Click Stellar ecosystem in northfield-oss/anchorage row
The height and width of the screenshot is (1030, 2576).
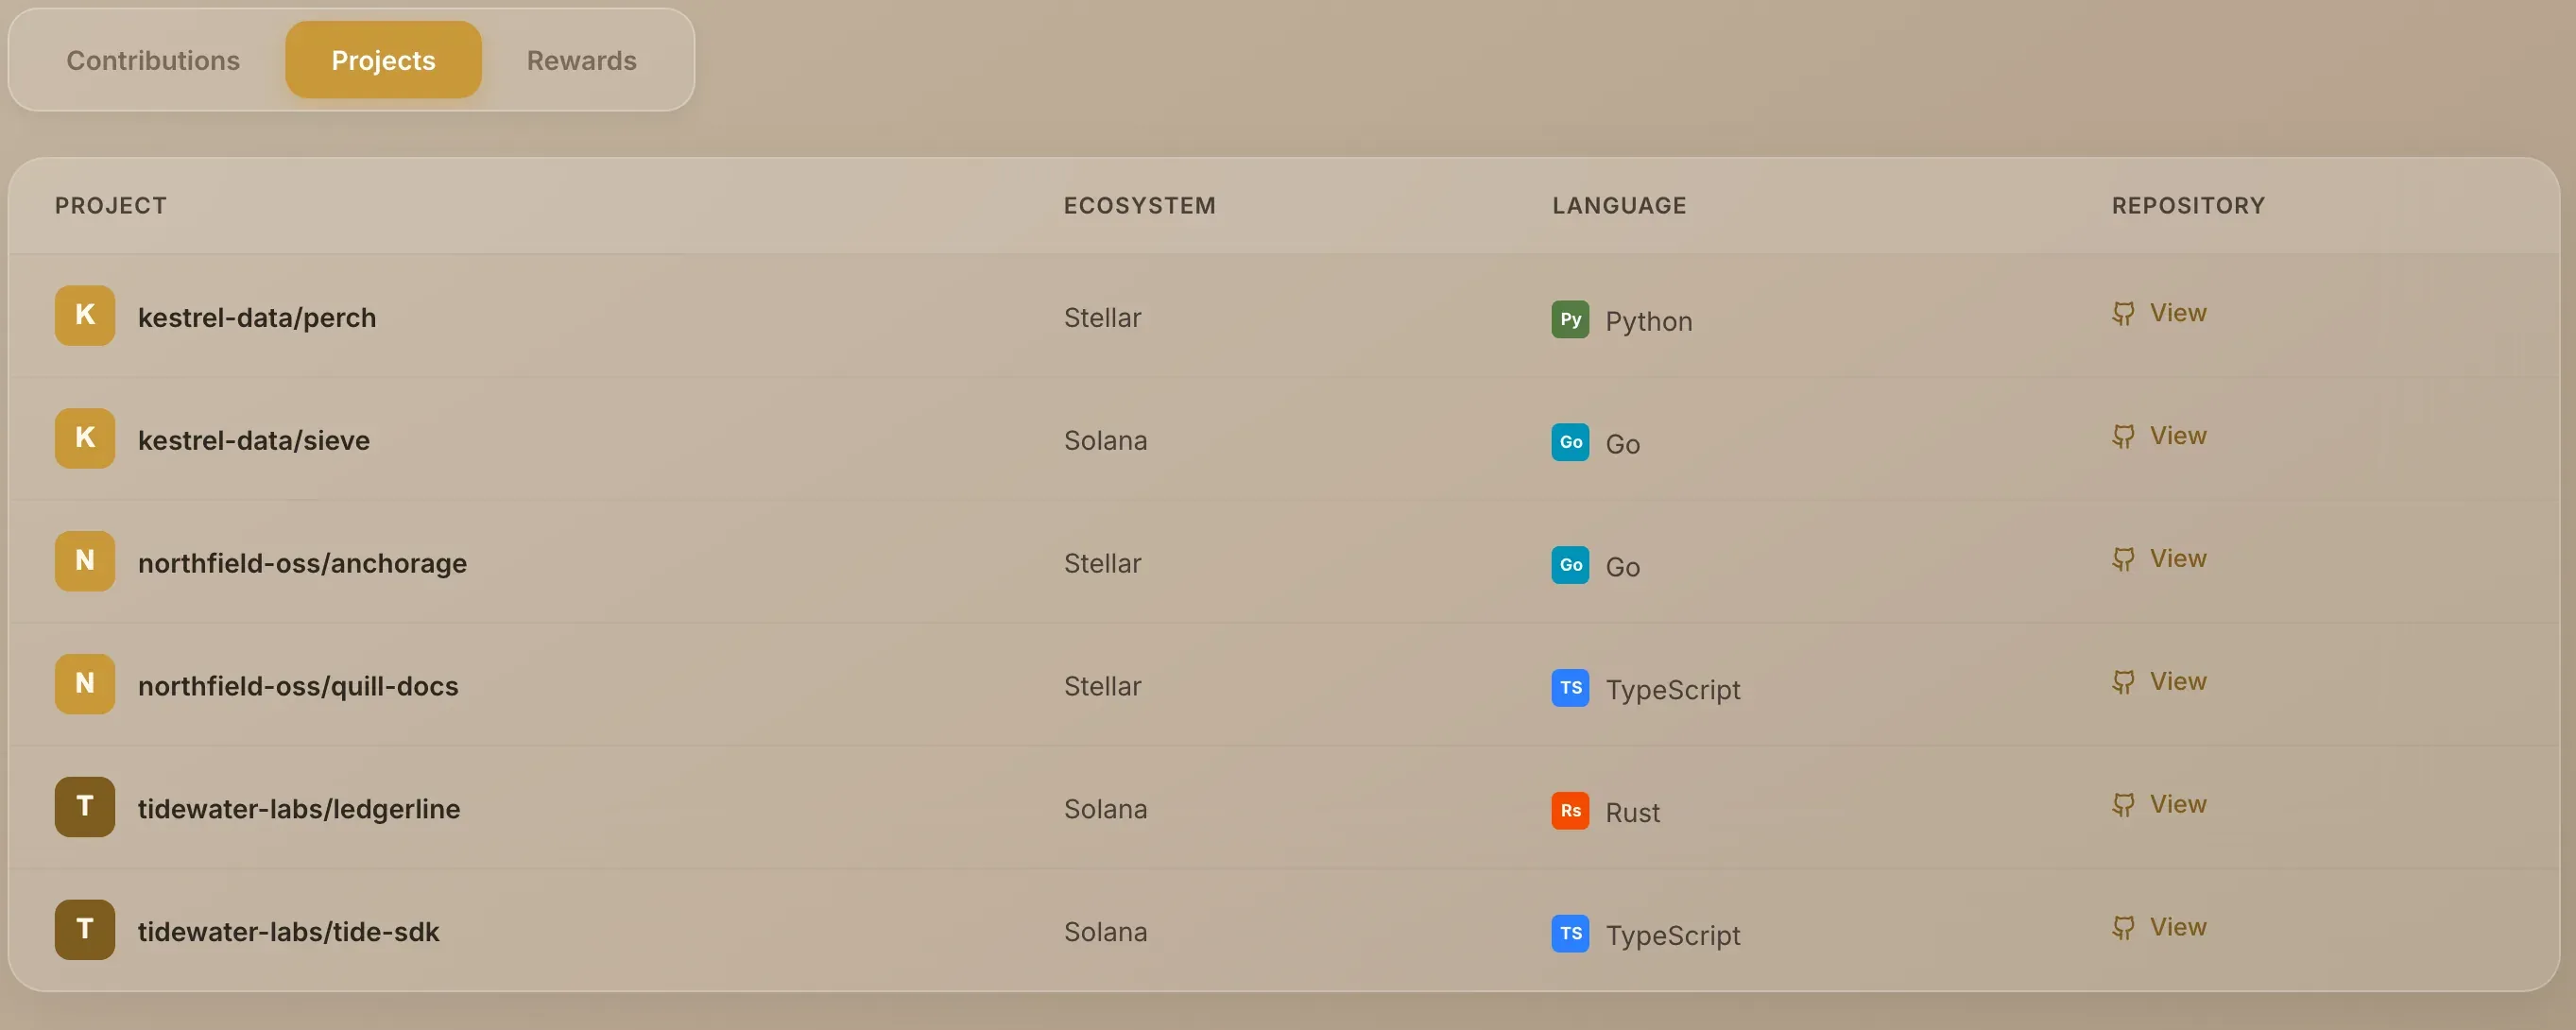(1102, 564)
